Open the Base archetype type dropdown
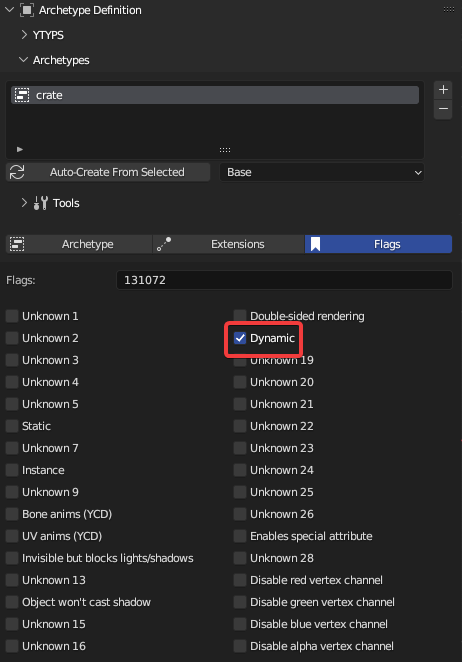The width and height of the screenshot is (462, 662). (x=322, y=172)
